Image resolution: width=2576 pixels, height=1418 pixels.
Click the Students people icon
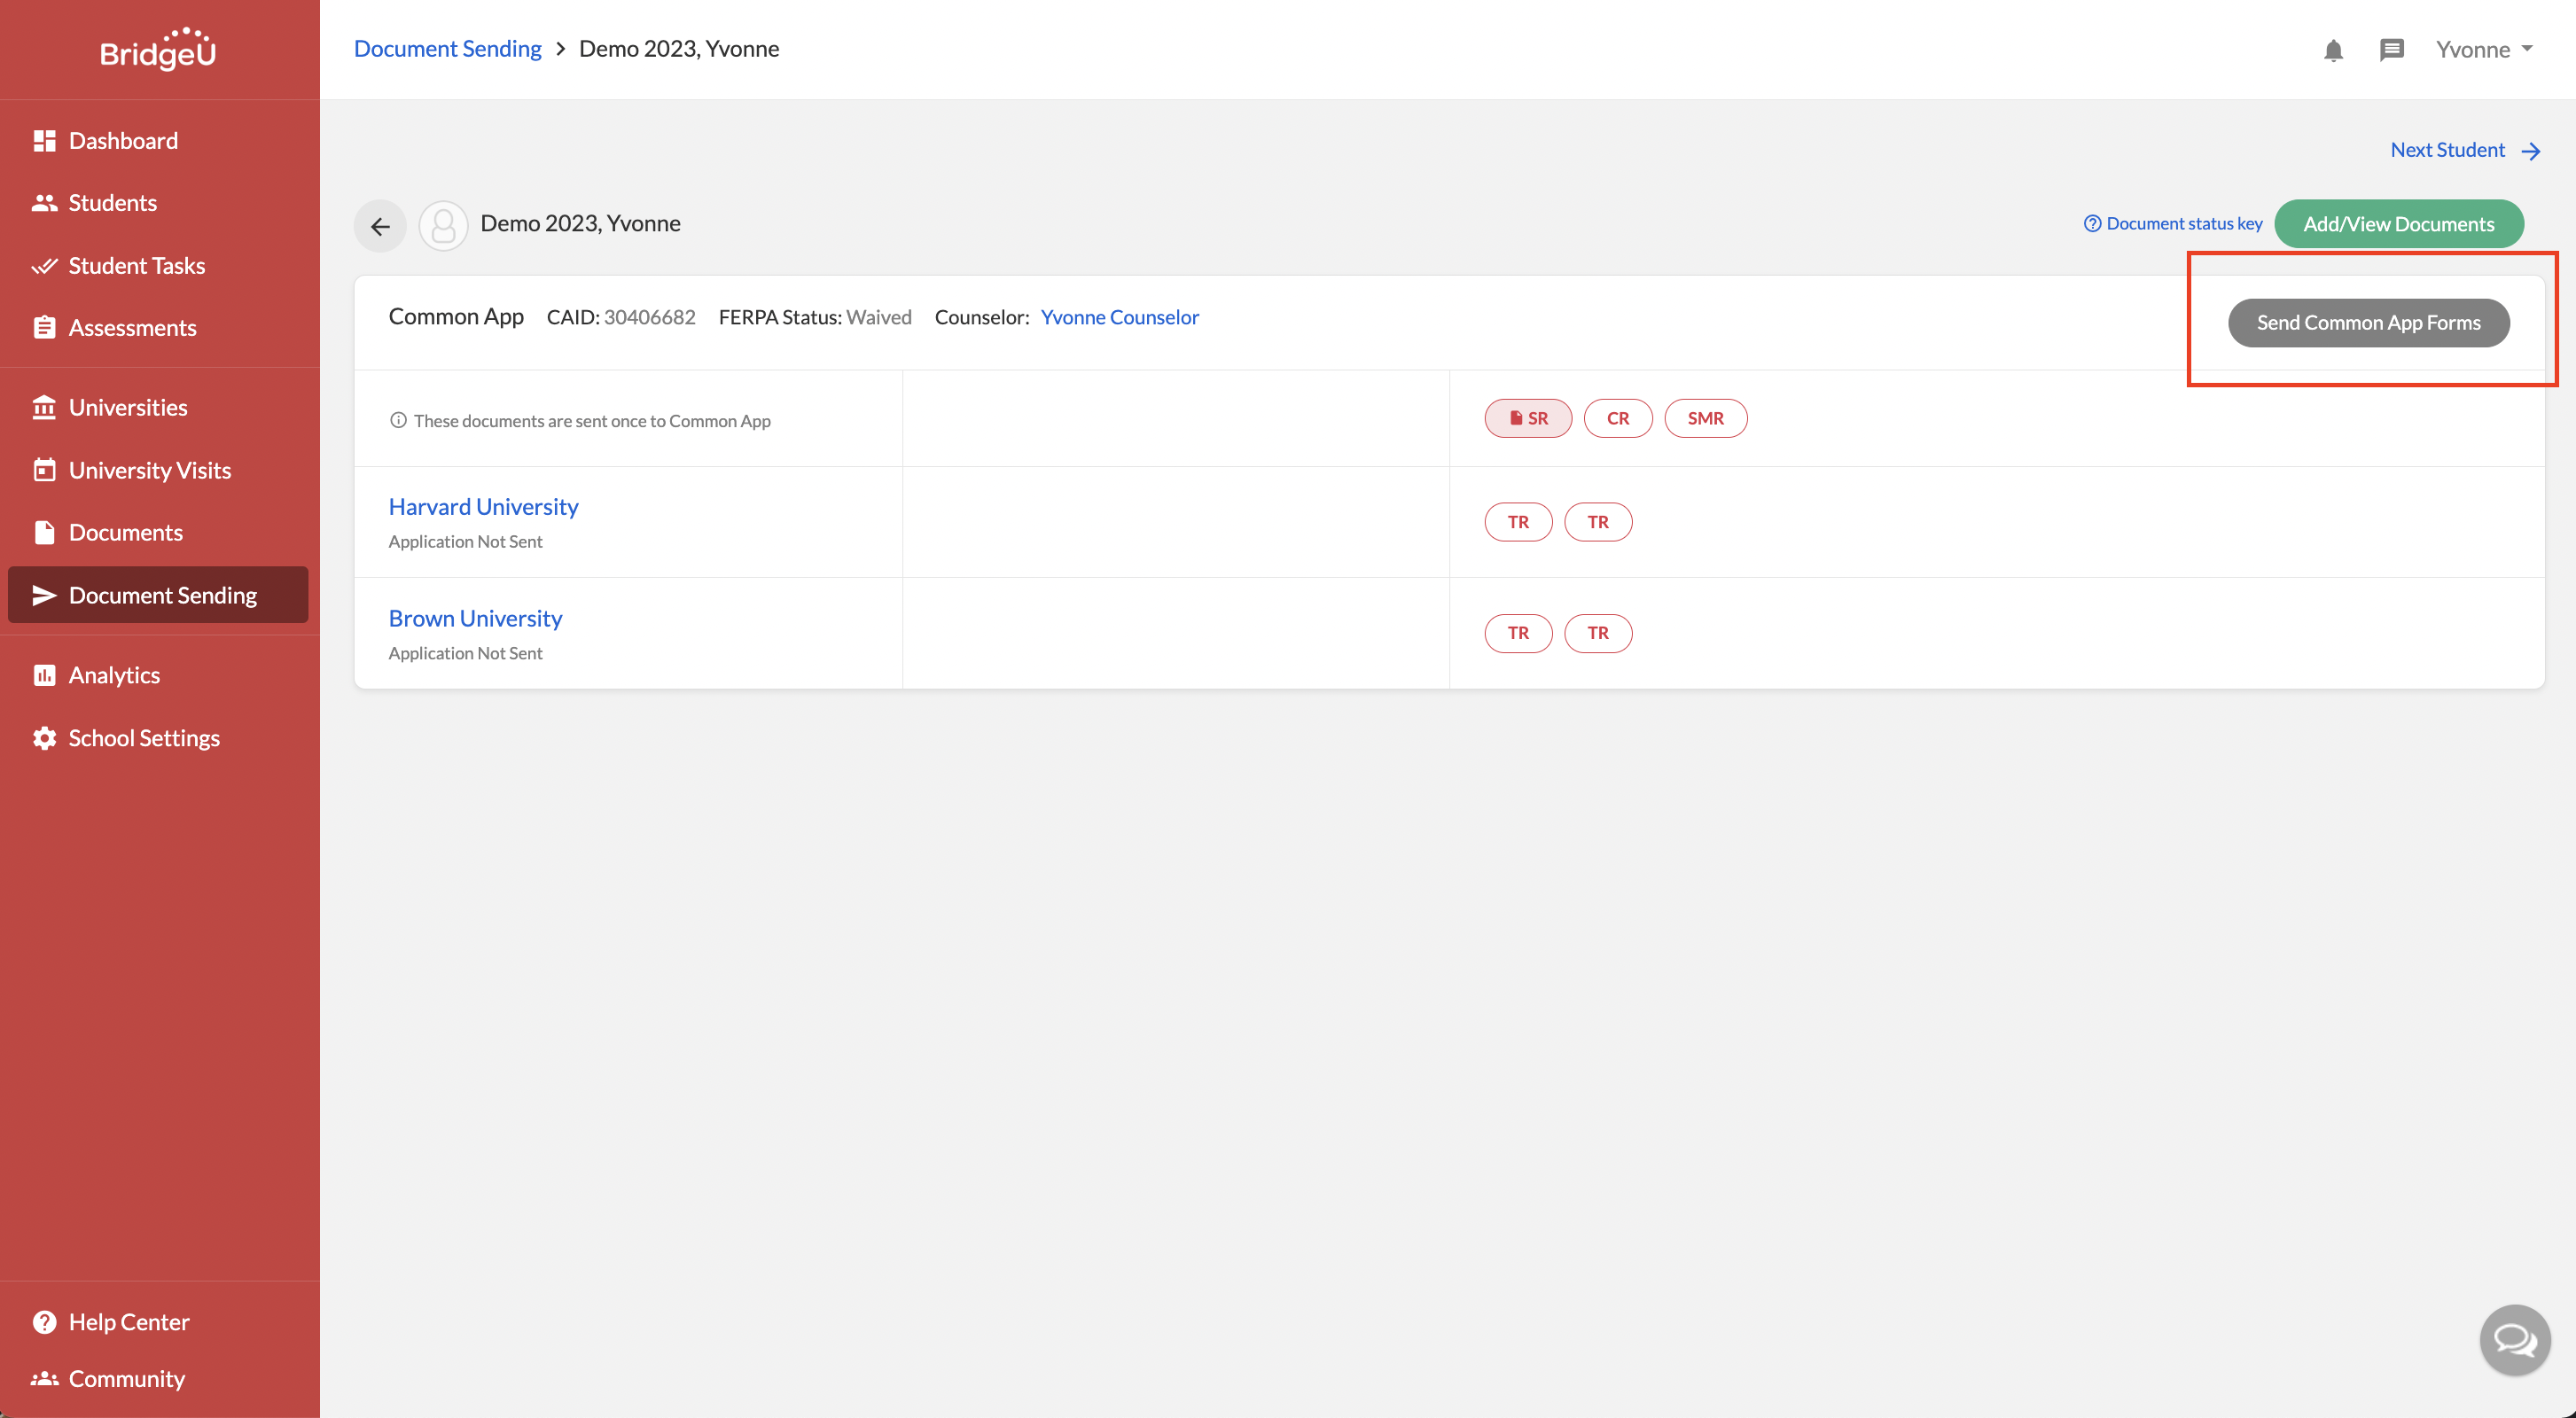point(44,203)
